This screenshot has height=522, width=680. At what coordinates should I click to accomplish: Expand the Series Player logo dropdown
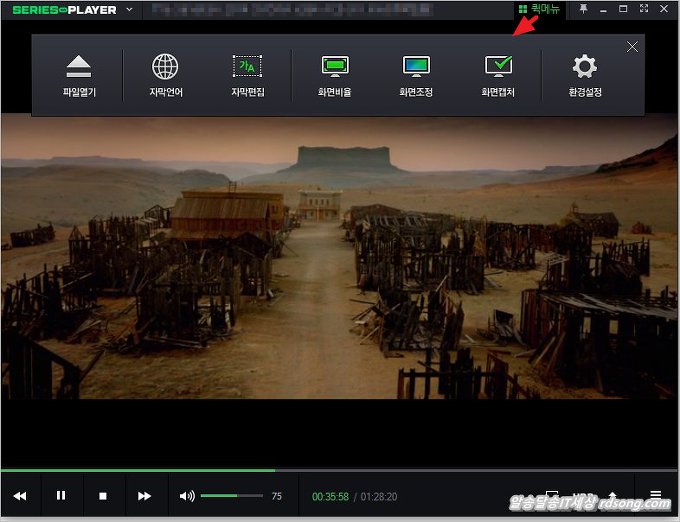(x=129, y=10)
